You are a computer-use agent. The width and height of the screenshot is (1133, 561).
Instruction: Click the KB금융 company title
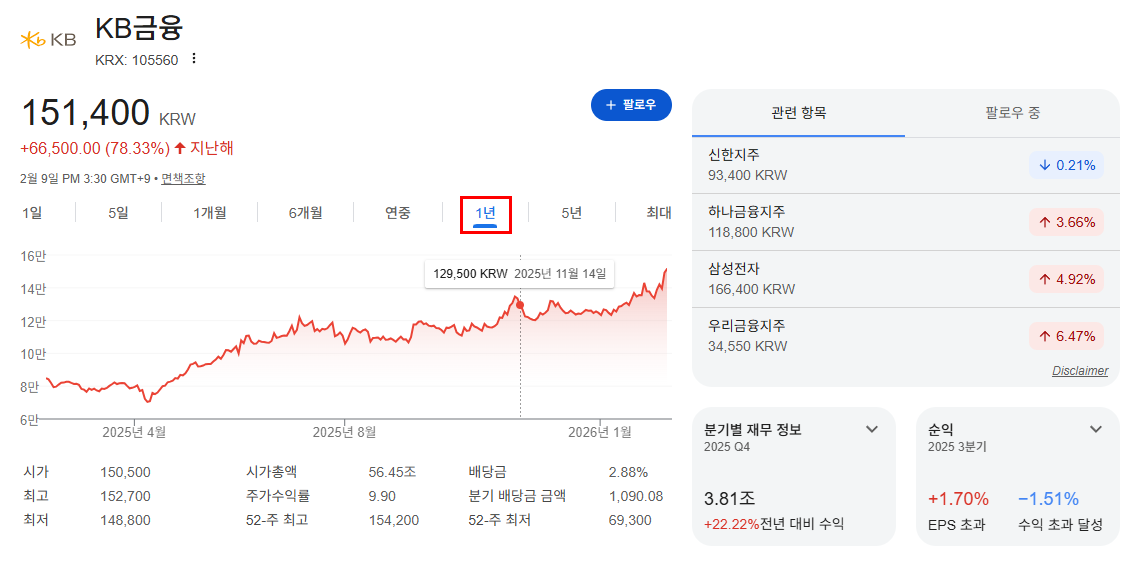pyautogui.click(x=139, y=29)
